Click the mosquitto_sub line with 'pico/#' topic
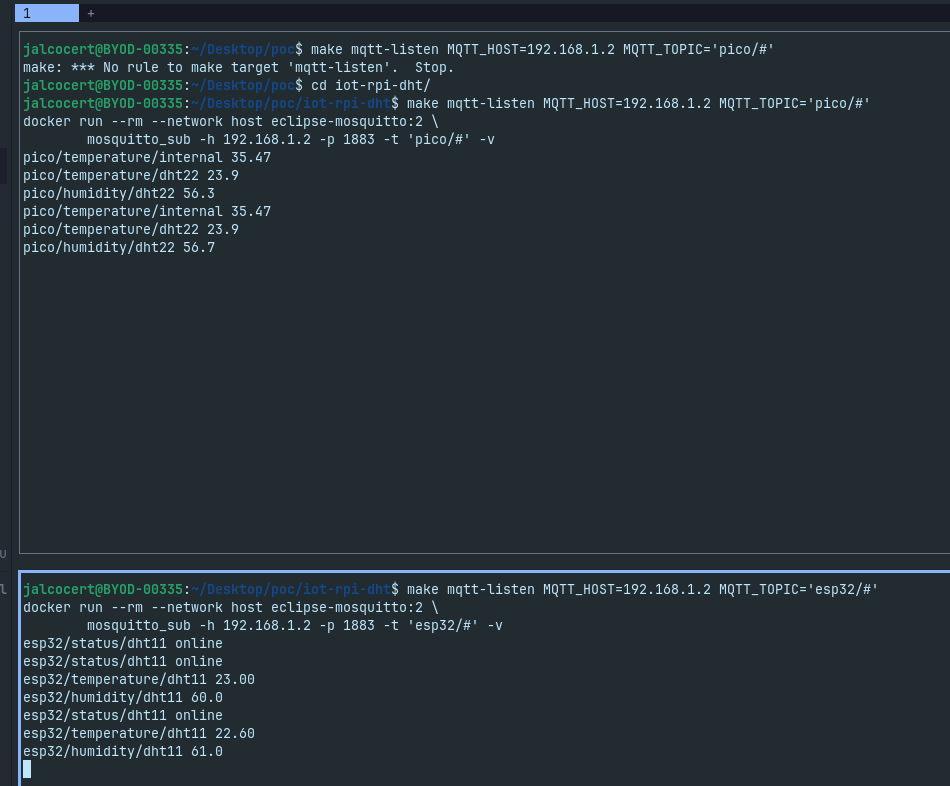The height and width of the screenshot is (786, 950). coord(291,139)
